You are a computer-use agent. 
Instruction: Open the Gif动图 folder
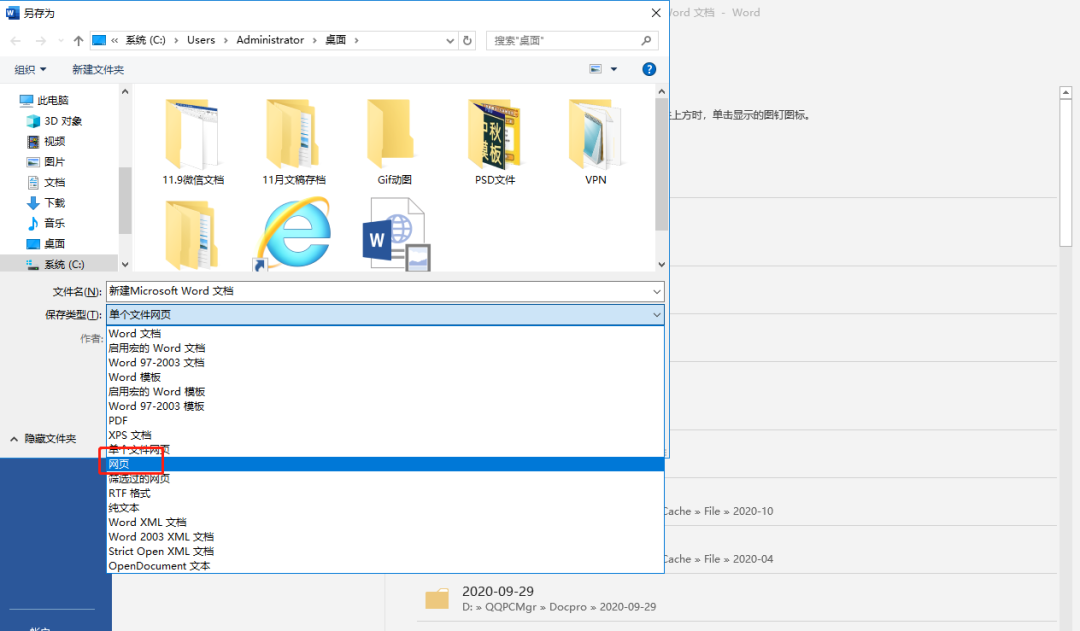(x=394, y=135)
